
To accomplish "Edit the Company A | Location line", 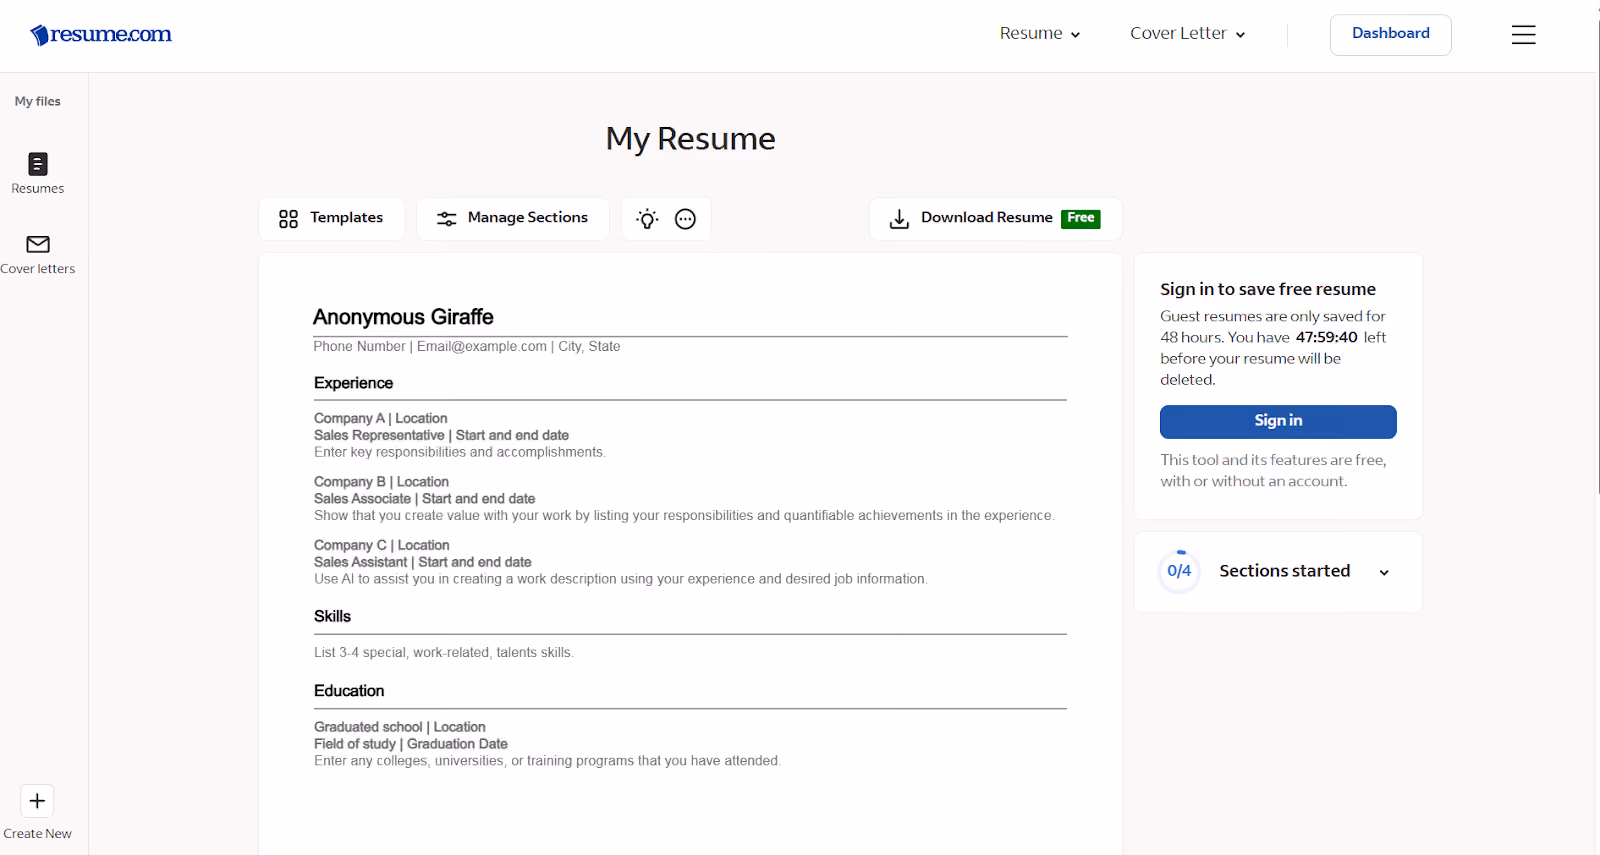I will (x=381, y=418).
